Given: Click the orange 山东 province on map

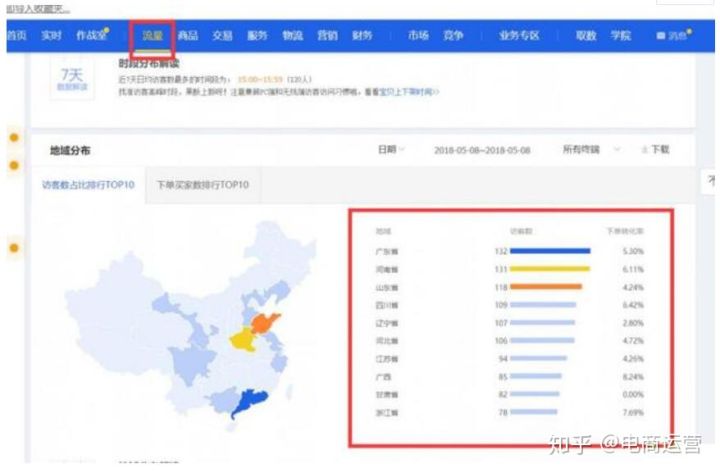Looking at the screenshot, I should (264, 324).
